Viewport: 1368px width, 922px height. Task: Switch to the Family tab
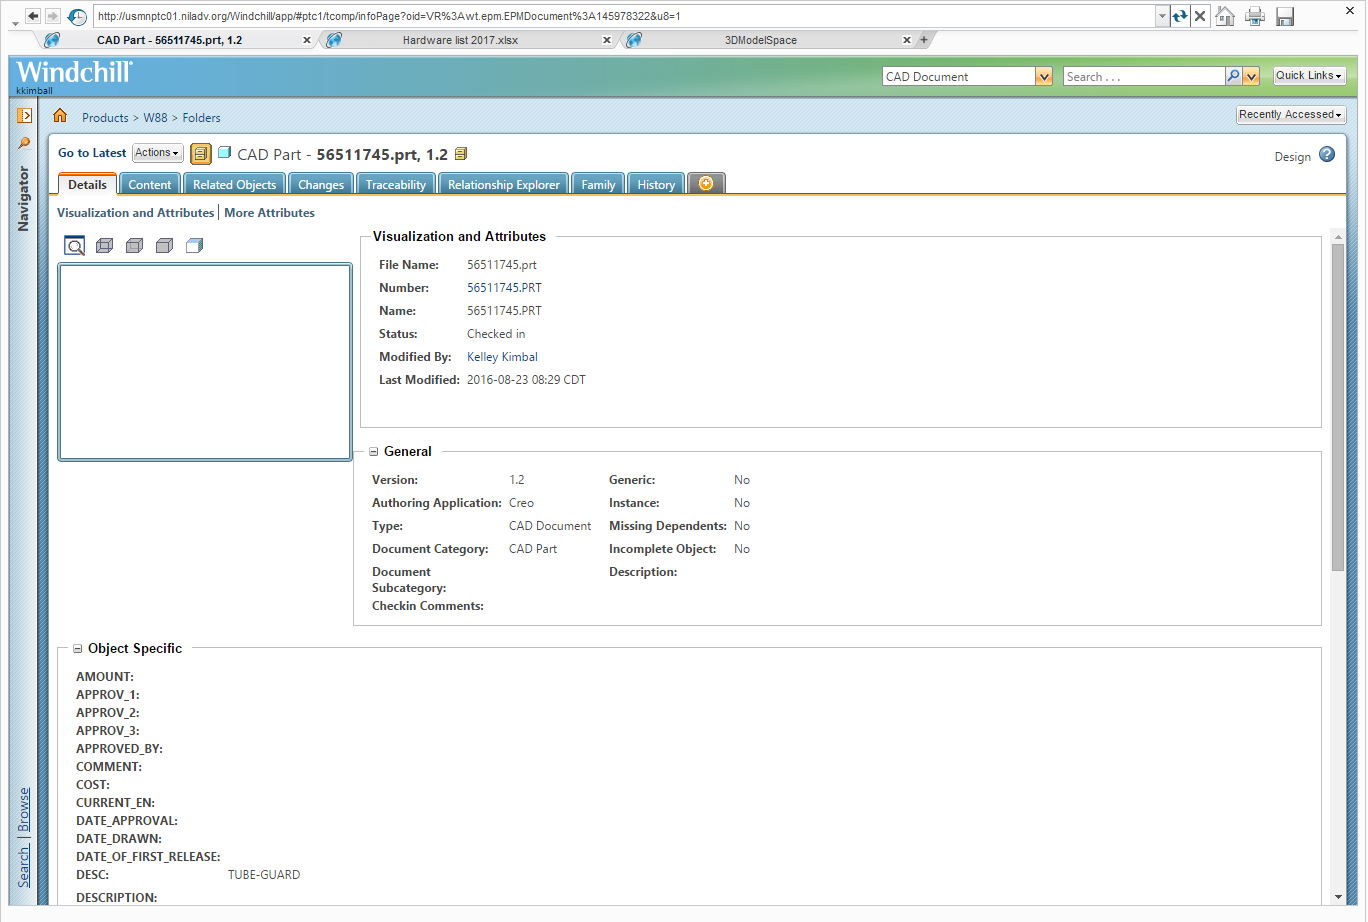599,184
